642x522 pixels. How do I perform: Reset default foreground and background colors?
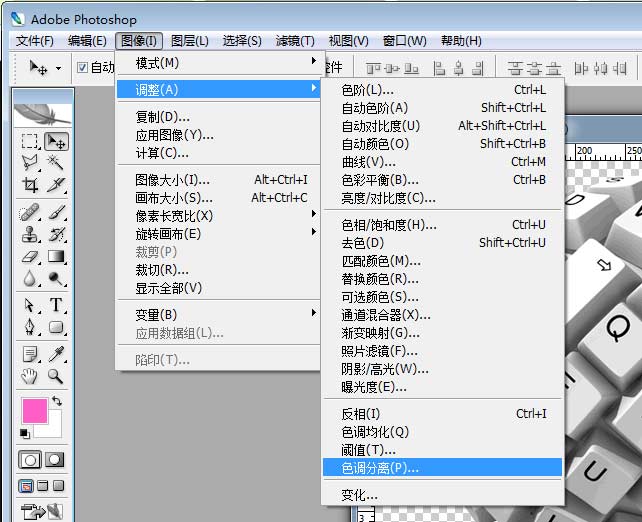click(x=25, y=434)
